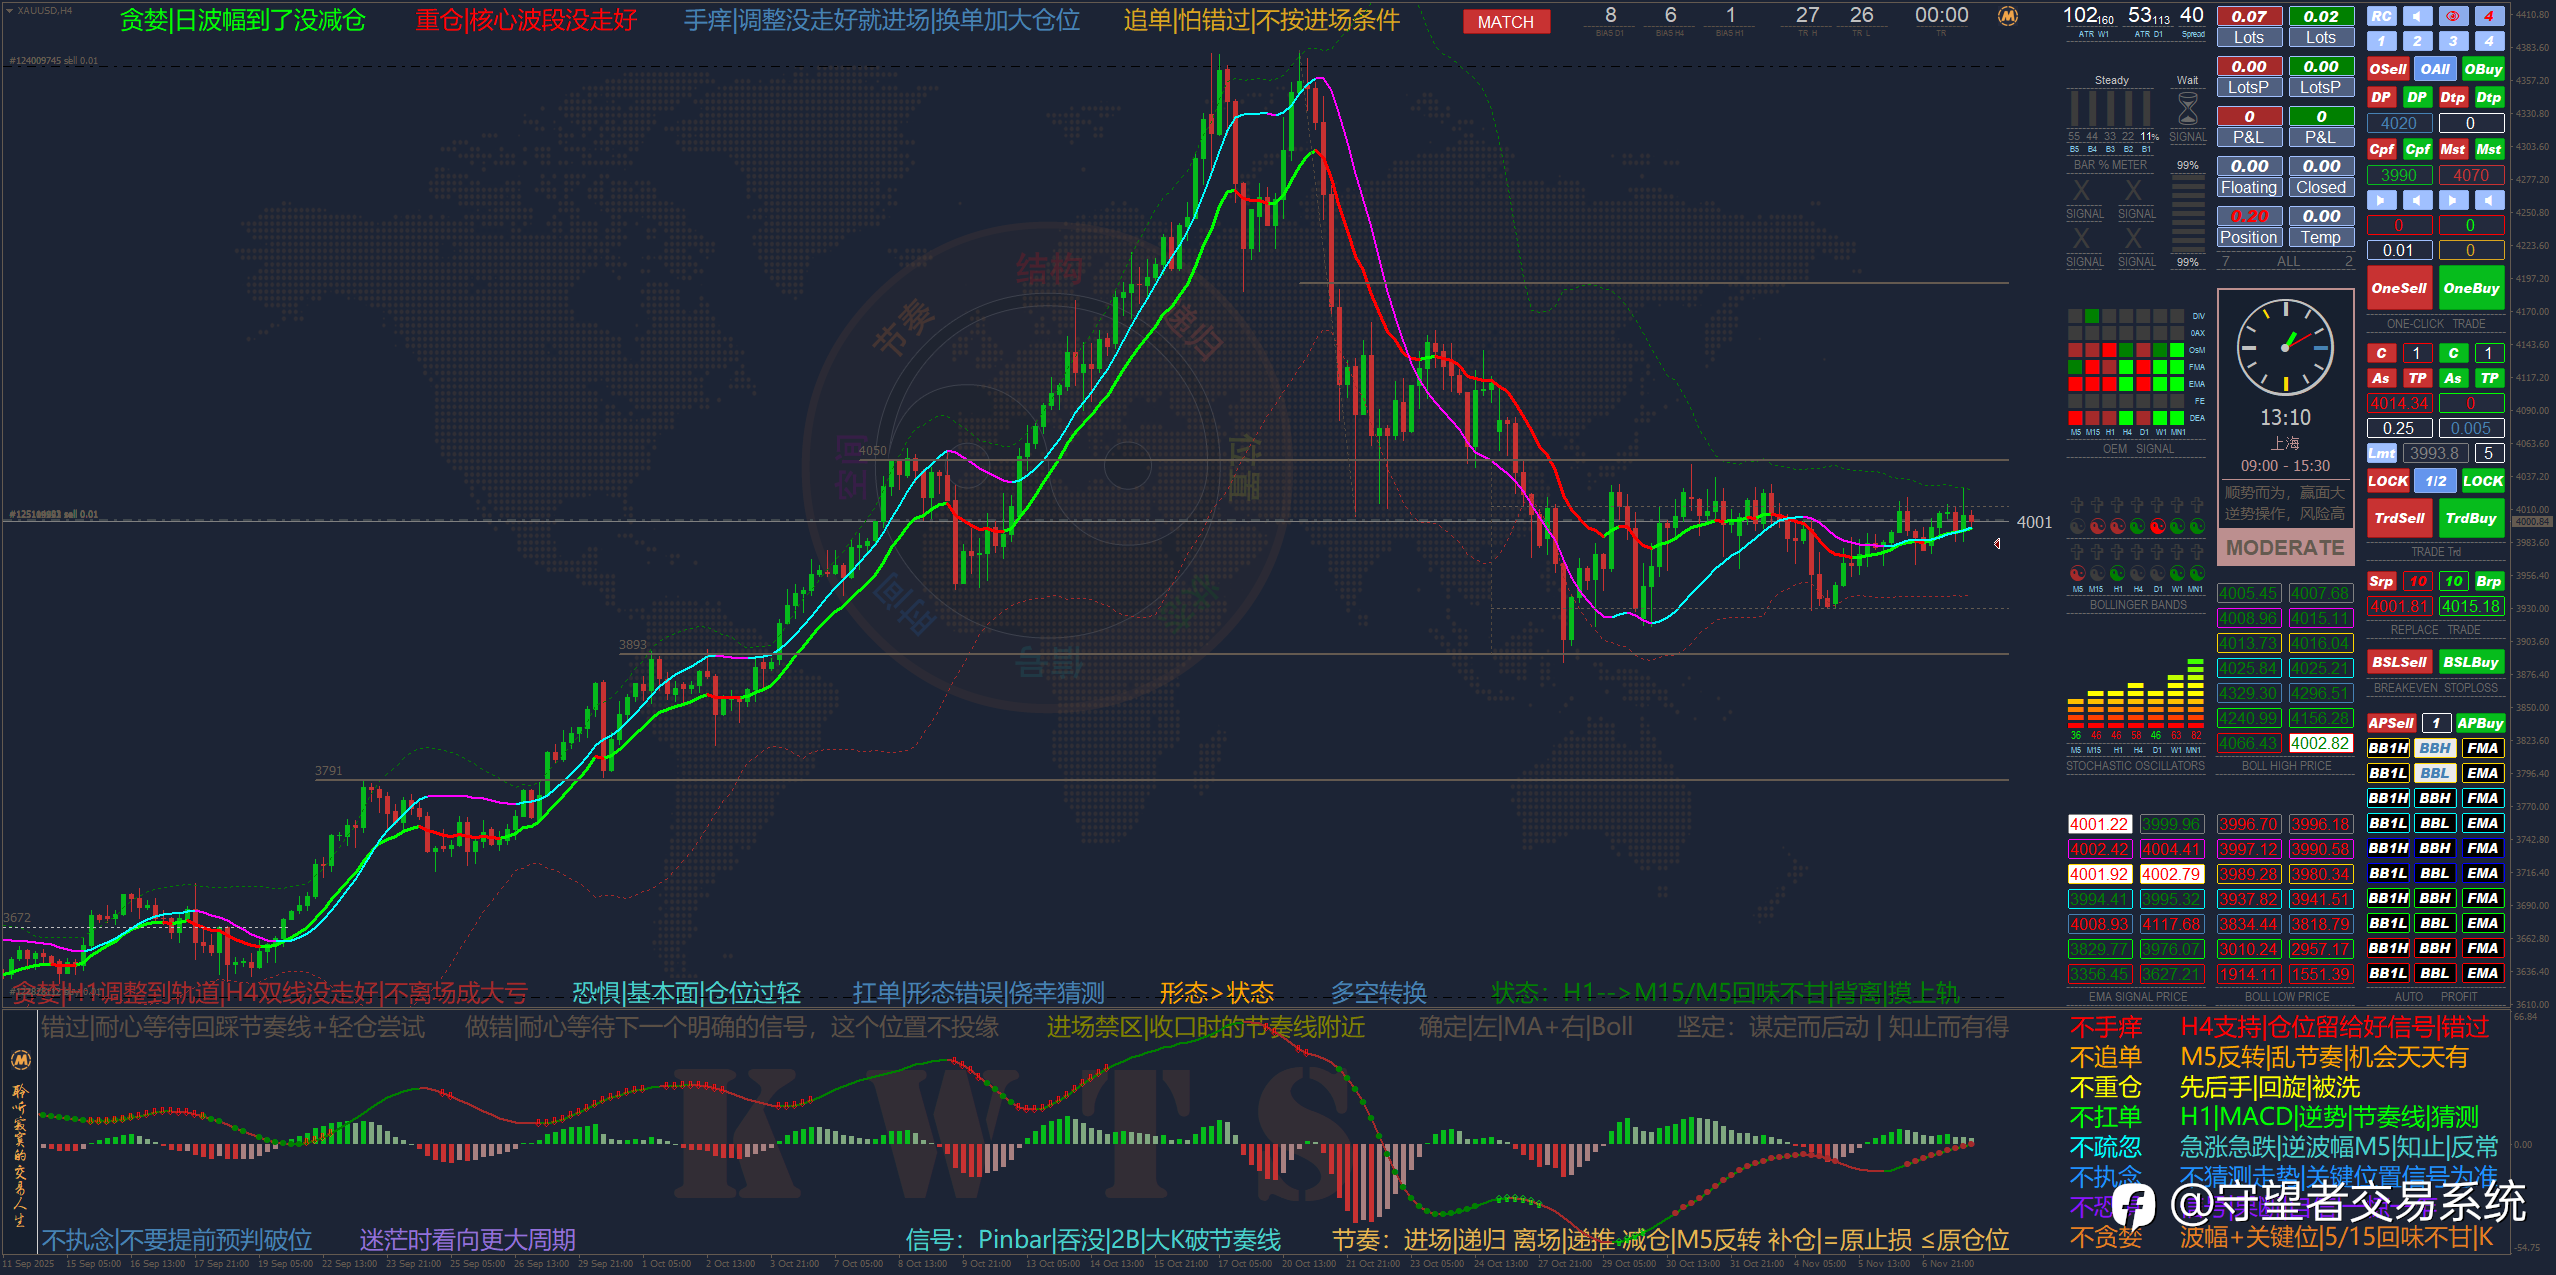Select preset number 2 button

(2417, 41)
